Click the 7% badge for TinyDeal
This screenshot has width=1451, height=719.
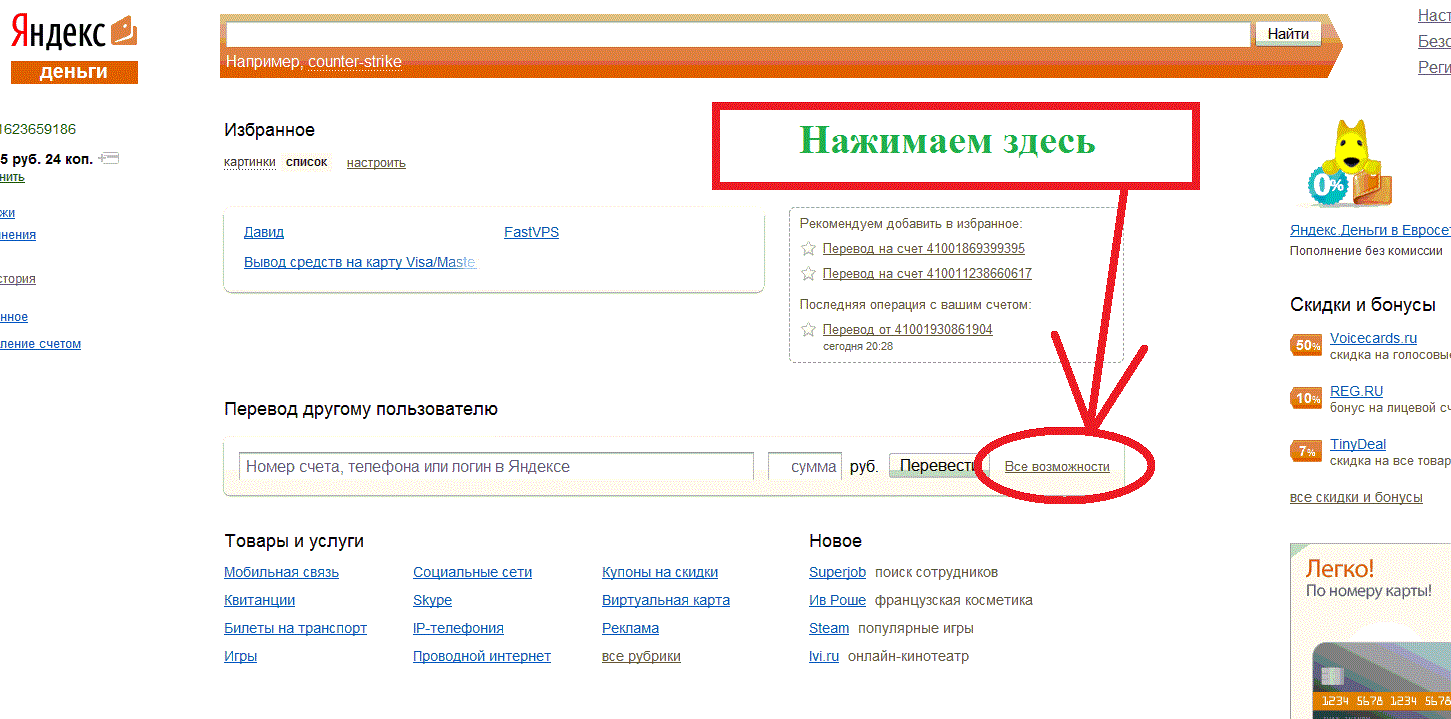1307,451
